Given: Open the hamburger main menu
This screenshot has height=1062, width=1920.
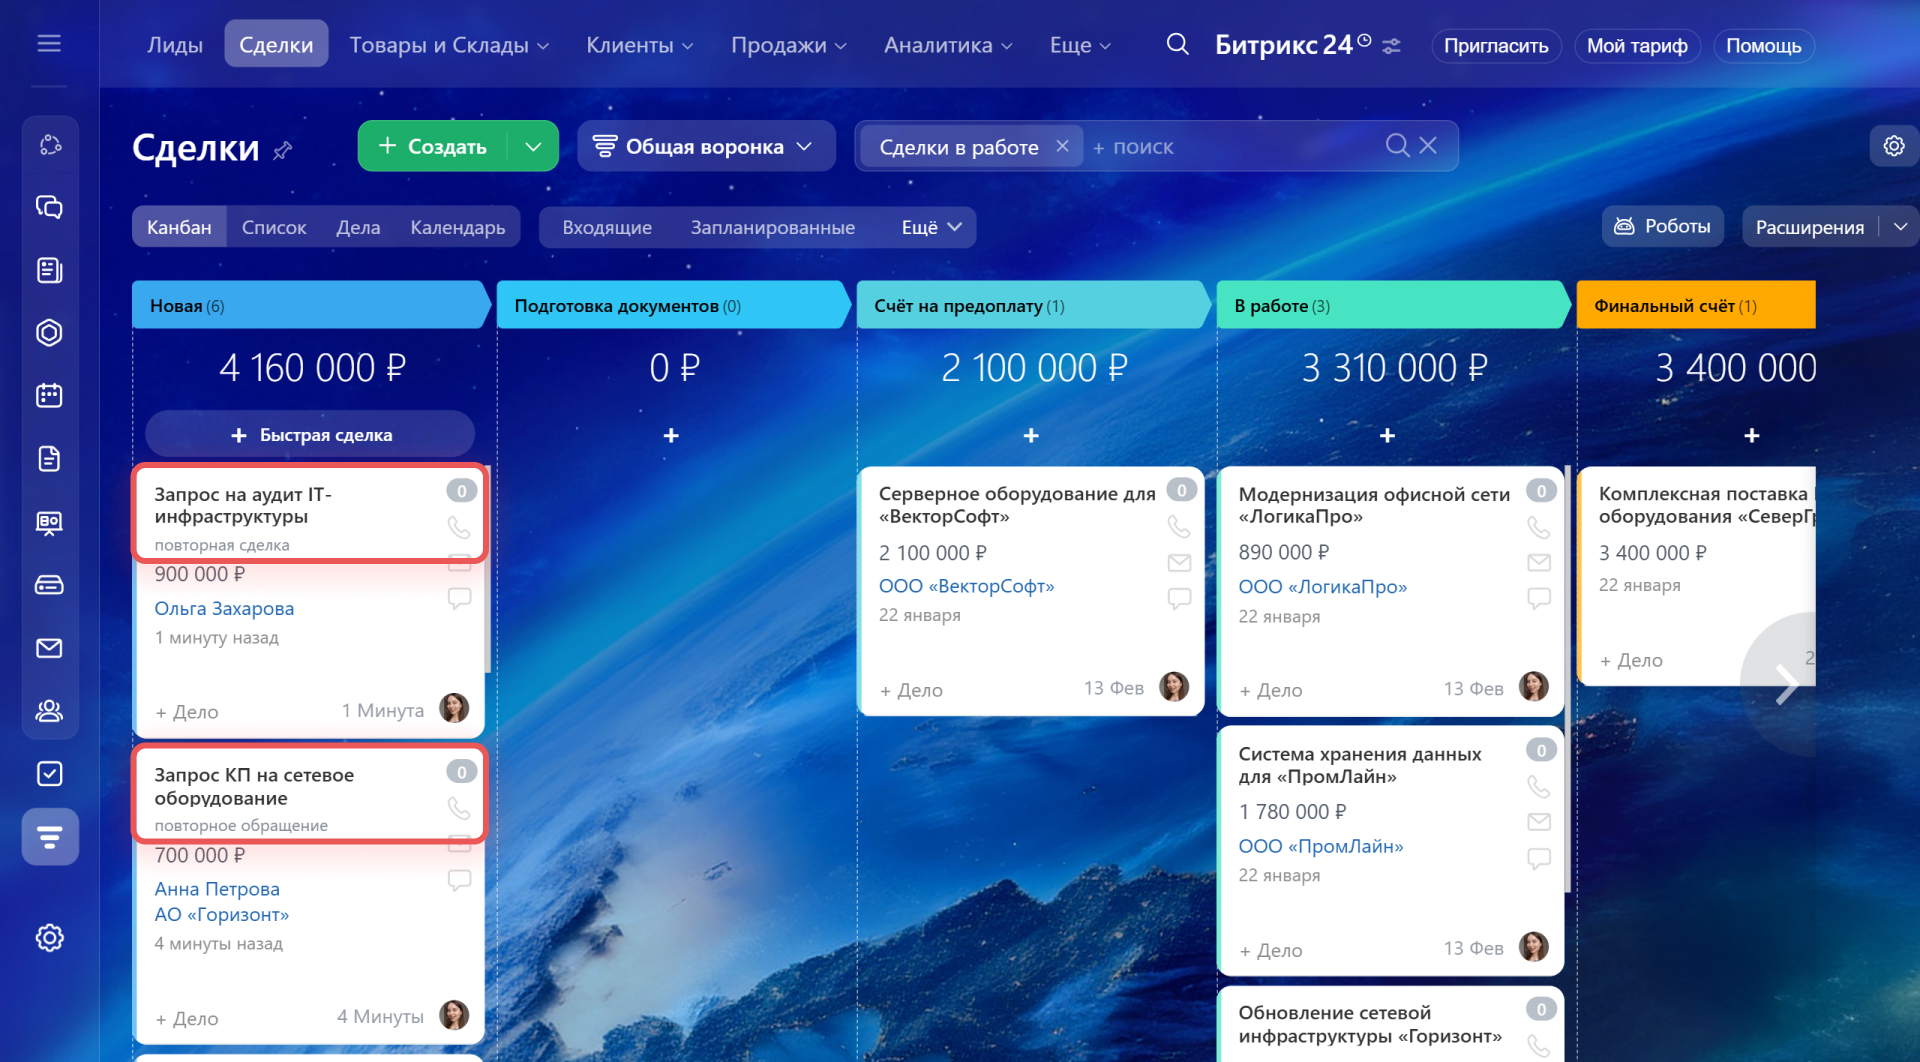Looking at the screenshot, I should click(x=49, y=44).
